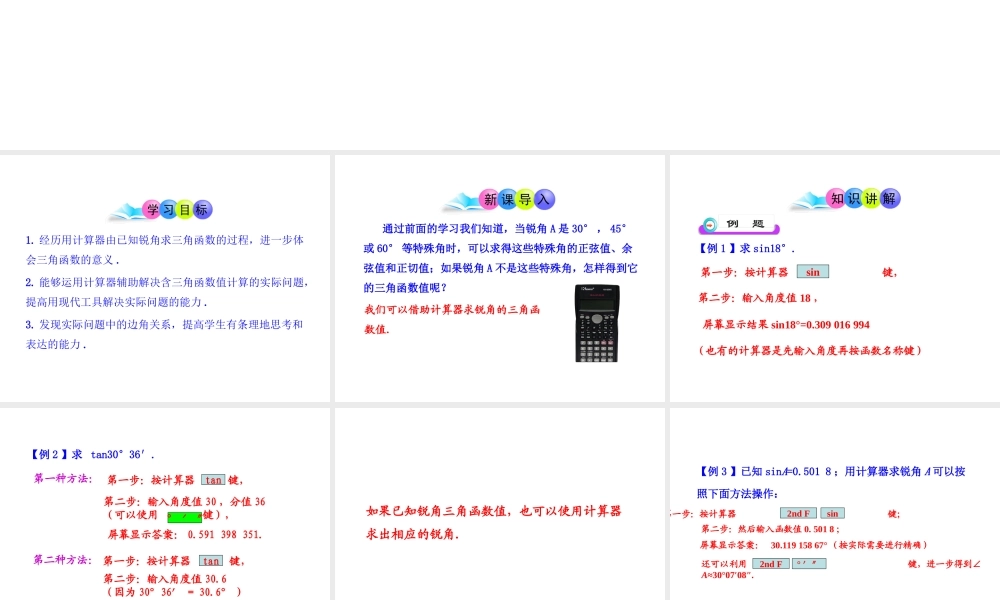
Task: Toggle the 2nd F key box in Example 3
Action: click(797, 513)
